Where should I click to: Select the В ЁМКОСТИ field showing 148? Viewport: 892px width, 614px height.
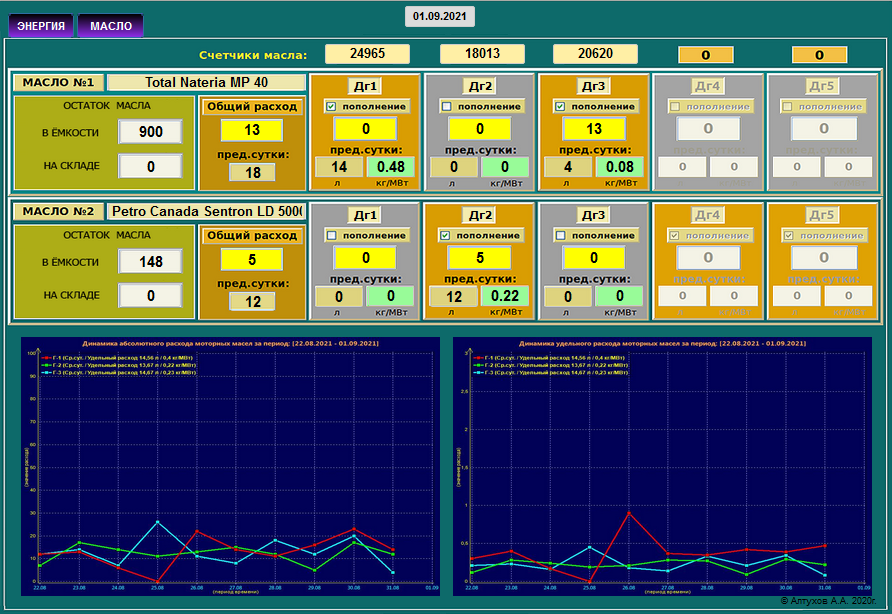pyautogui.click(x=150, y=262)
